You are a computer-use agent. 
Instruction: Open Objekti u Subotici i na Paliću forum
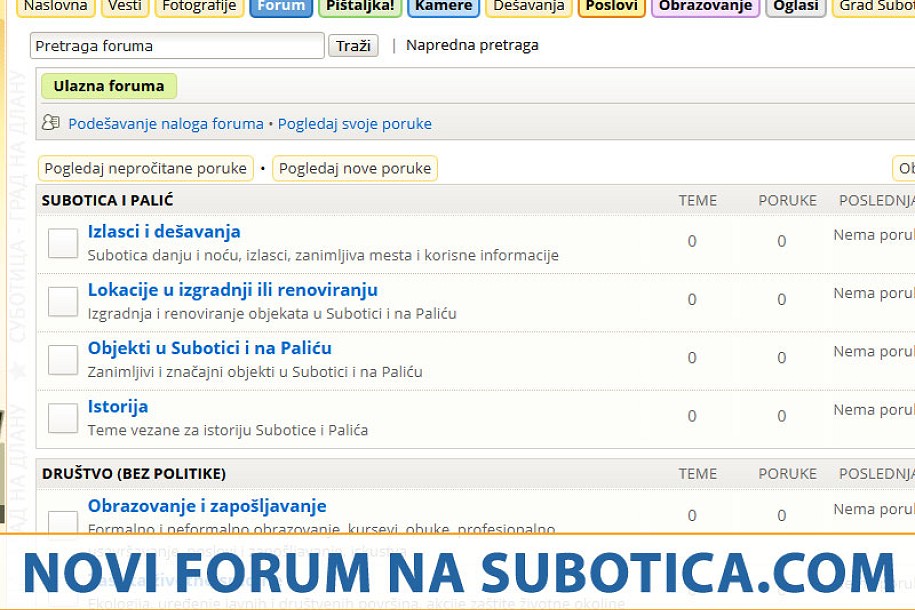point(209,348)
